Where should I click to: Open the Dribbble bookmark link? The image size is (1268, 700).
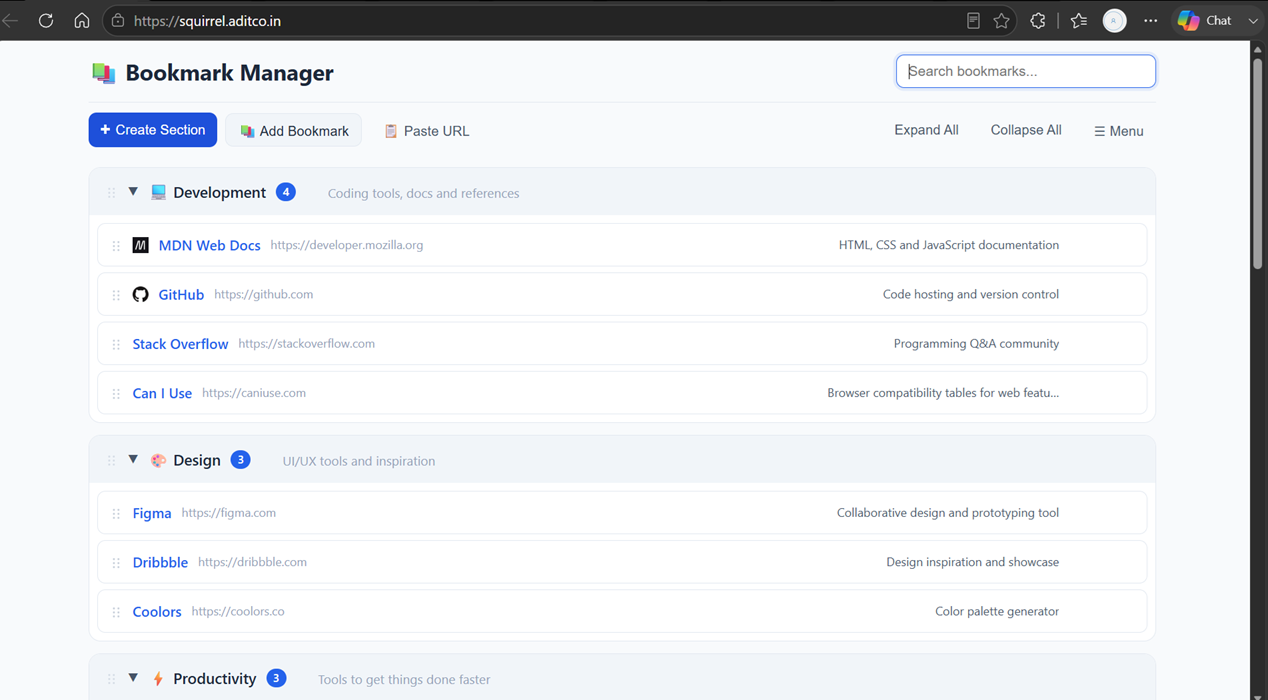(x=160, y=562)
